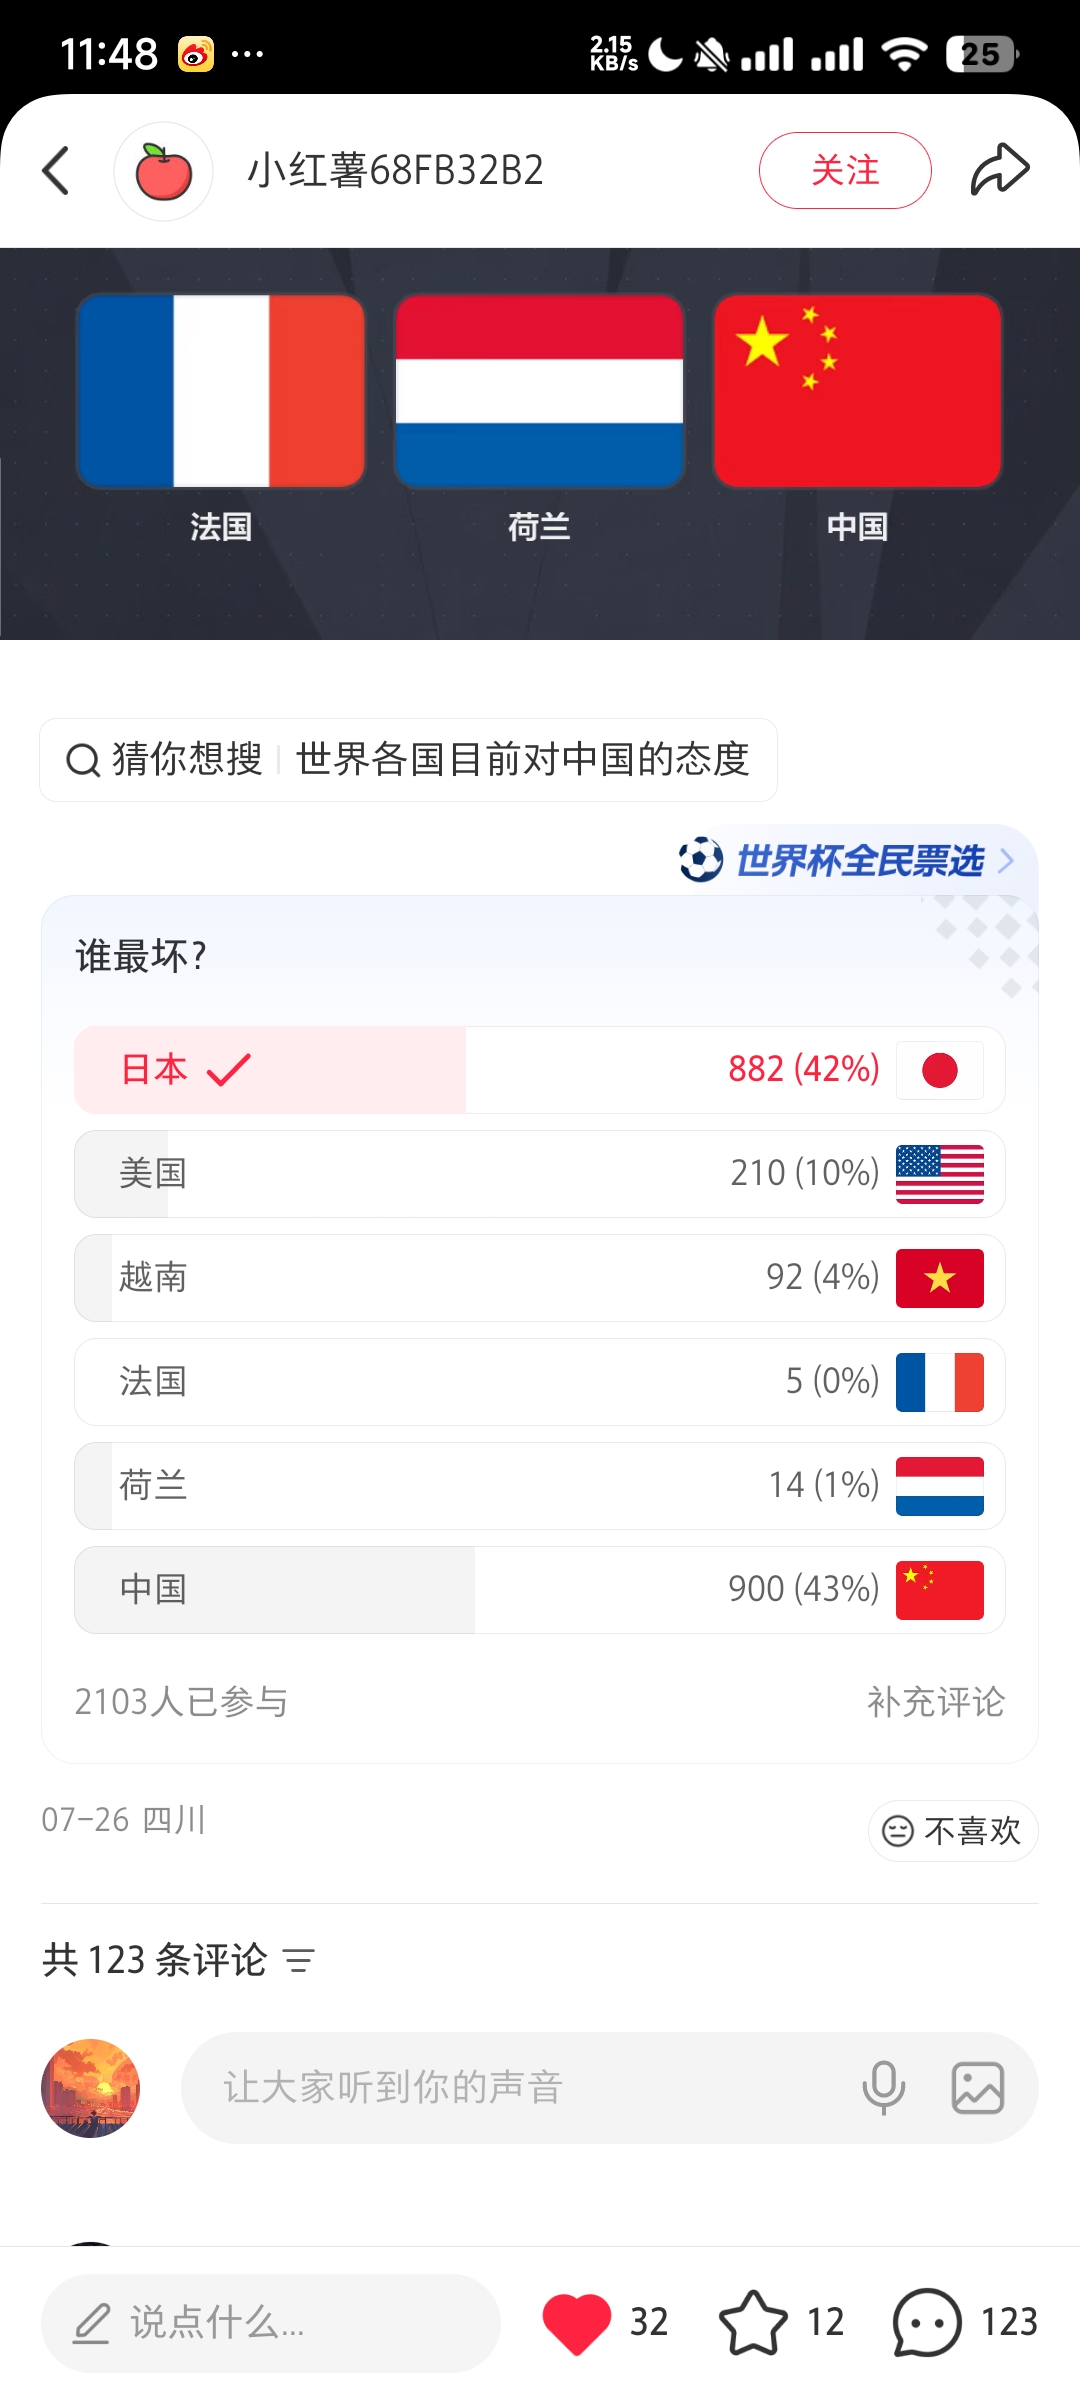Viewport: 1080px width, 2400px height.
Task: Tap the image attachment icon
Action: [x=978, y=2088]
